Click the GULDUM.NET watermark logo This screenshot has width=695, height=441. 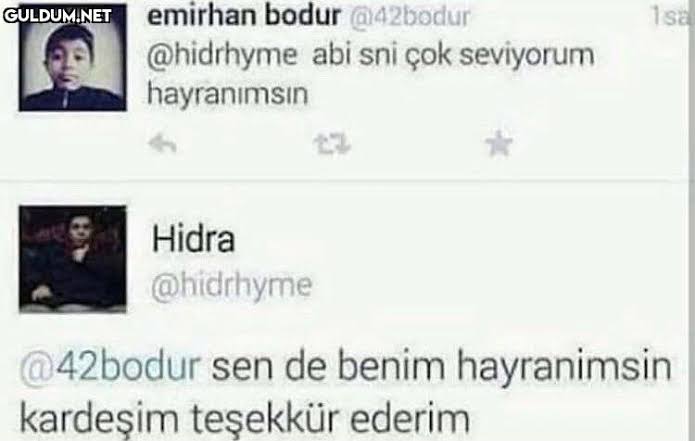point(58,16)
